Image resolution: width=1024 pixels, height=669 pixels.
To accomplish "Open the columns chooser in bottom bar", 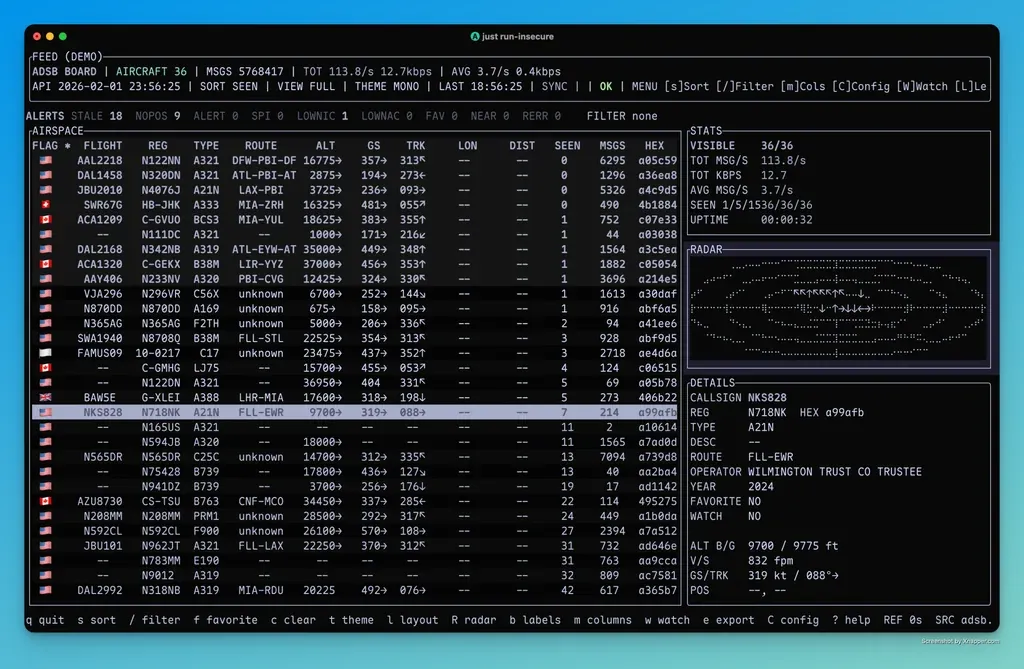I will coord(602,620).
